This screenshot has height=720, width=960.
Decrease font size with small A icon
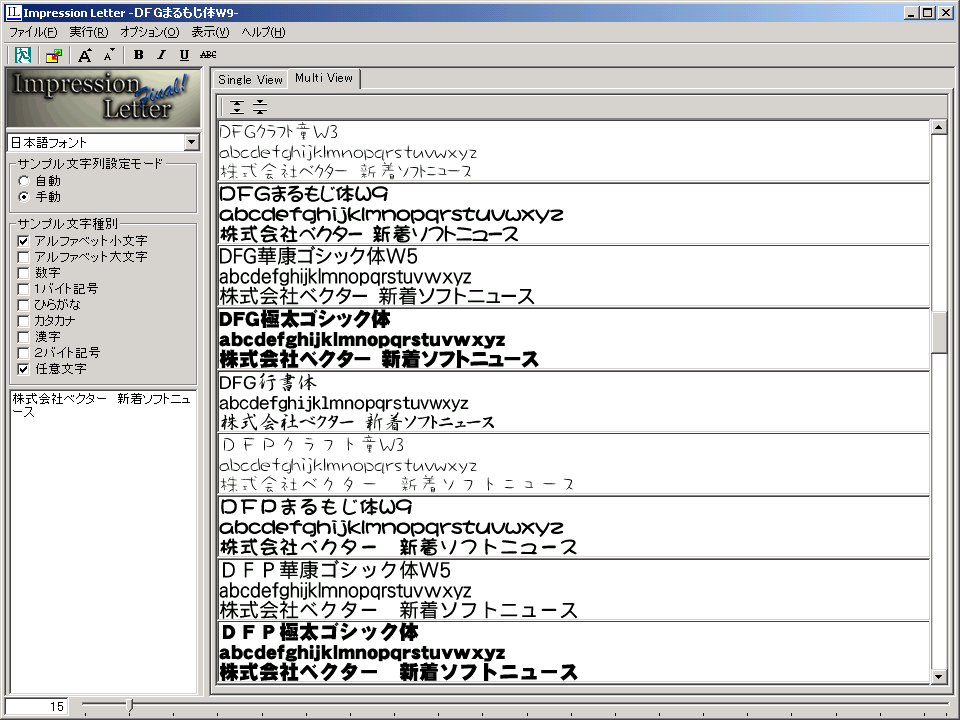point(109,55)
